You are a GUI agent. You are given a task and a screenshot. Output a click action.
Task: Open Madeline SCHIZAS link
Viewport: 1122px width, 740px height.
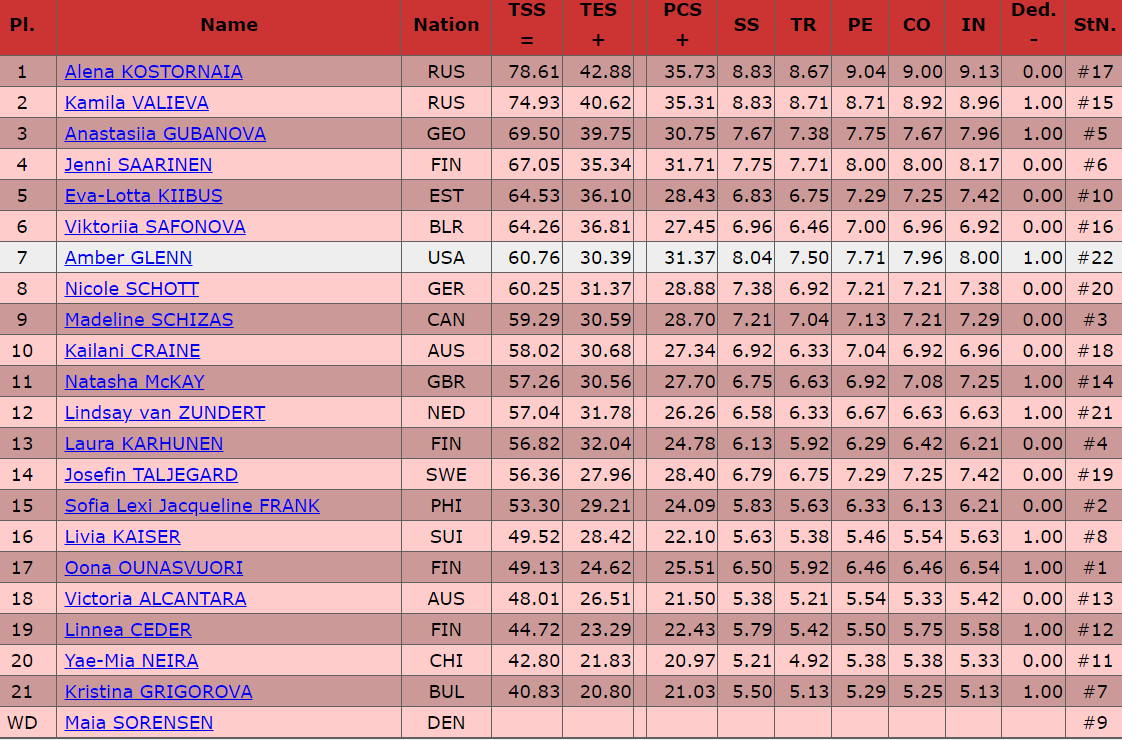coord(149,320)
